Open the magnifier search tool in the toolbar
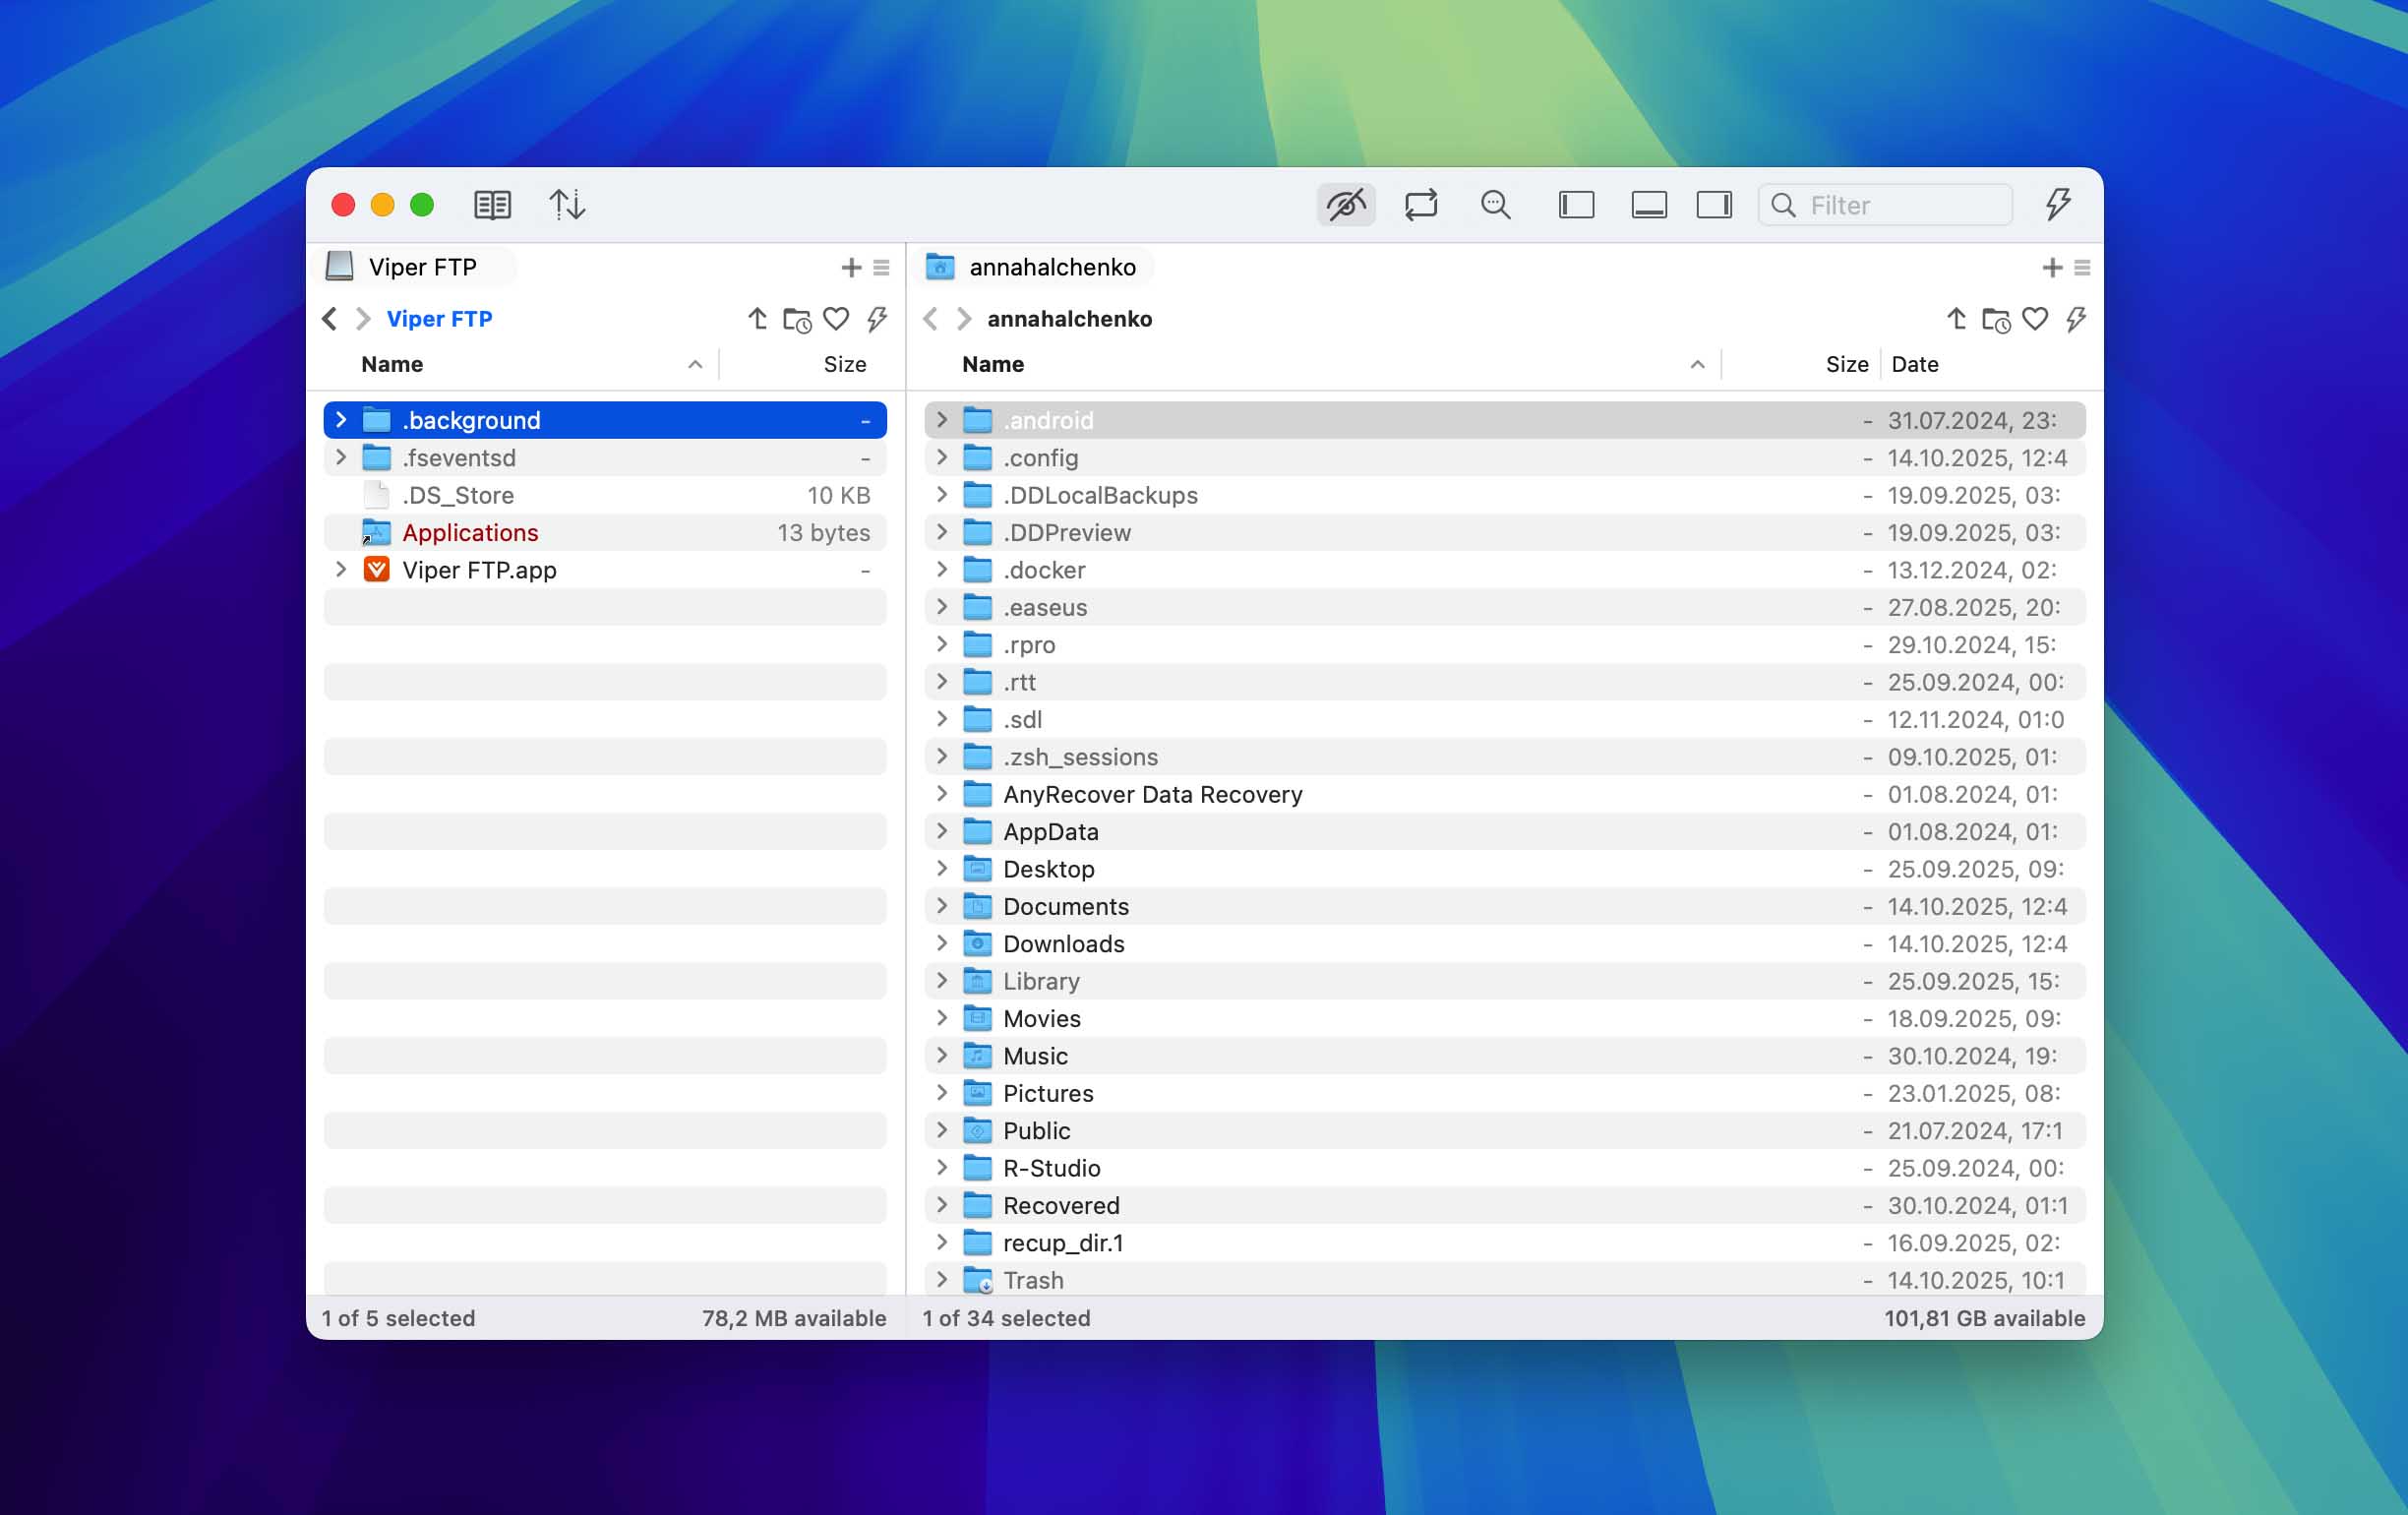 (x=1495, y=205)
